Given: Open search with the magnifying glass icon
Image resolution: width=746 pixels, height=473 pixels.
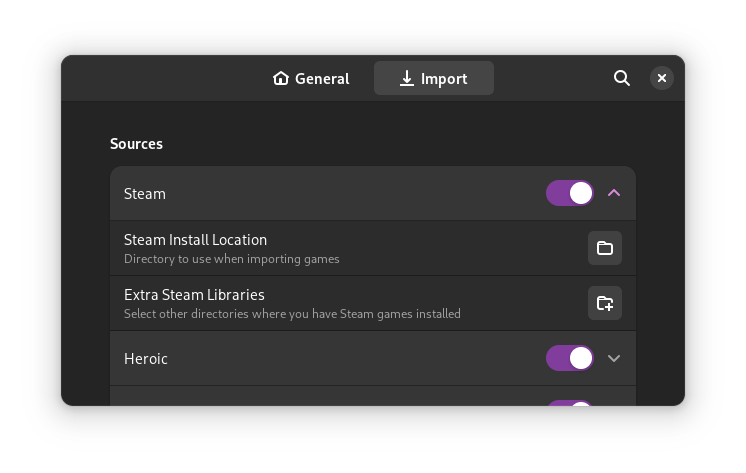Looking at the screenshot, I should point(622,78).
